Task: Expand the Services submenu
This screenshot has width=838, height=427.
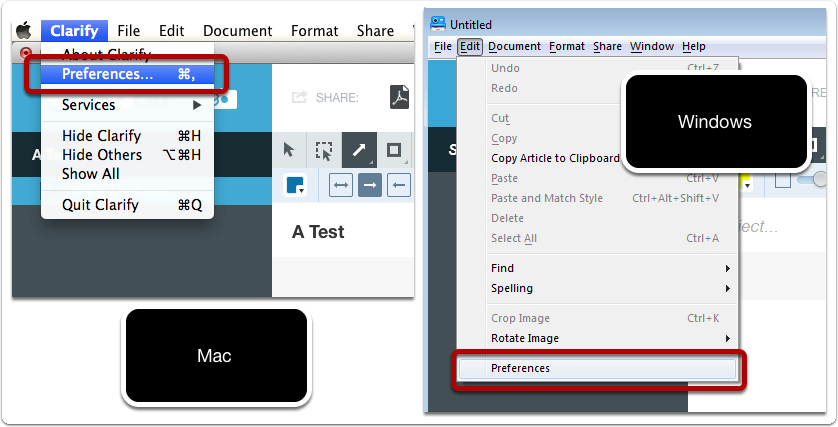Action: 128,105
